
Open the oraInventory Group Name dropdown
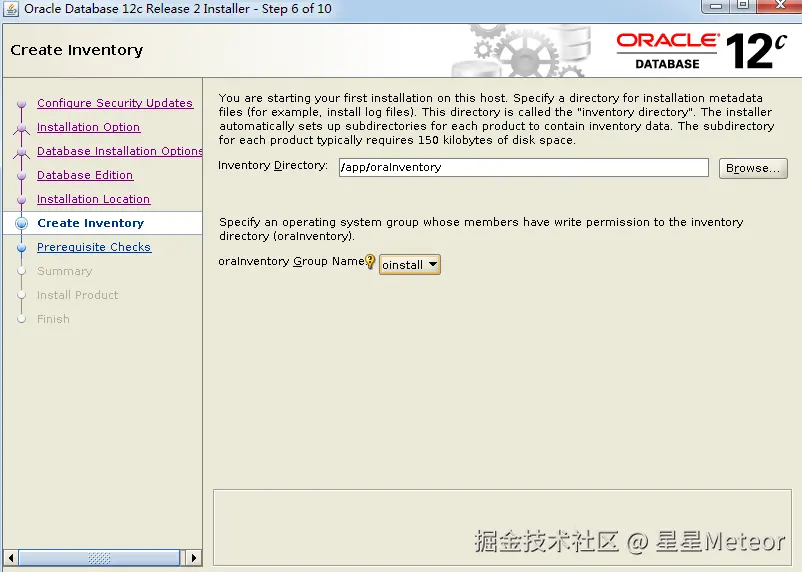(x=410, y=265)
